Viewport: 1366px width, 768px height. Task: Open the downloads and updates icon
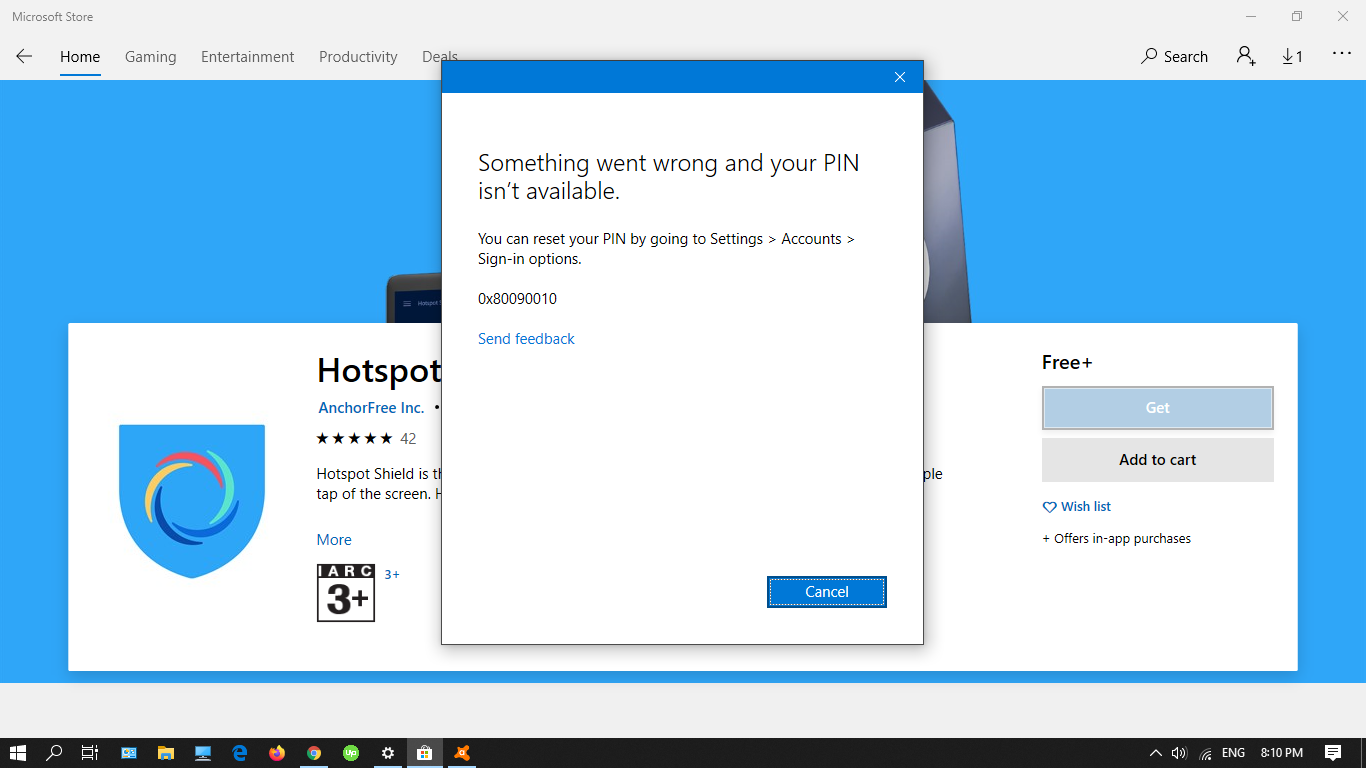1292,56
